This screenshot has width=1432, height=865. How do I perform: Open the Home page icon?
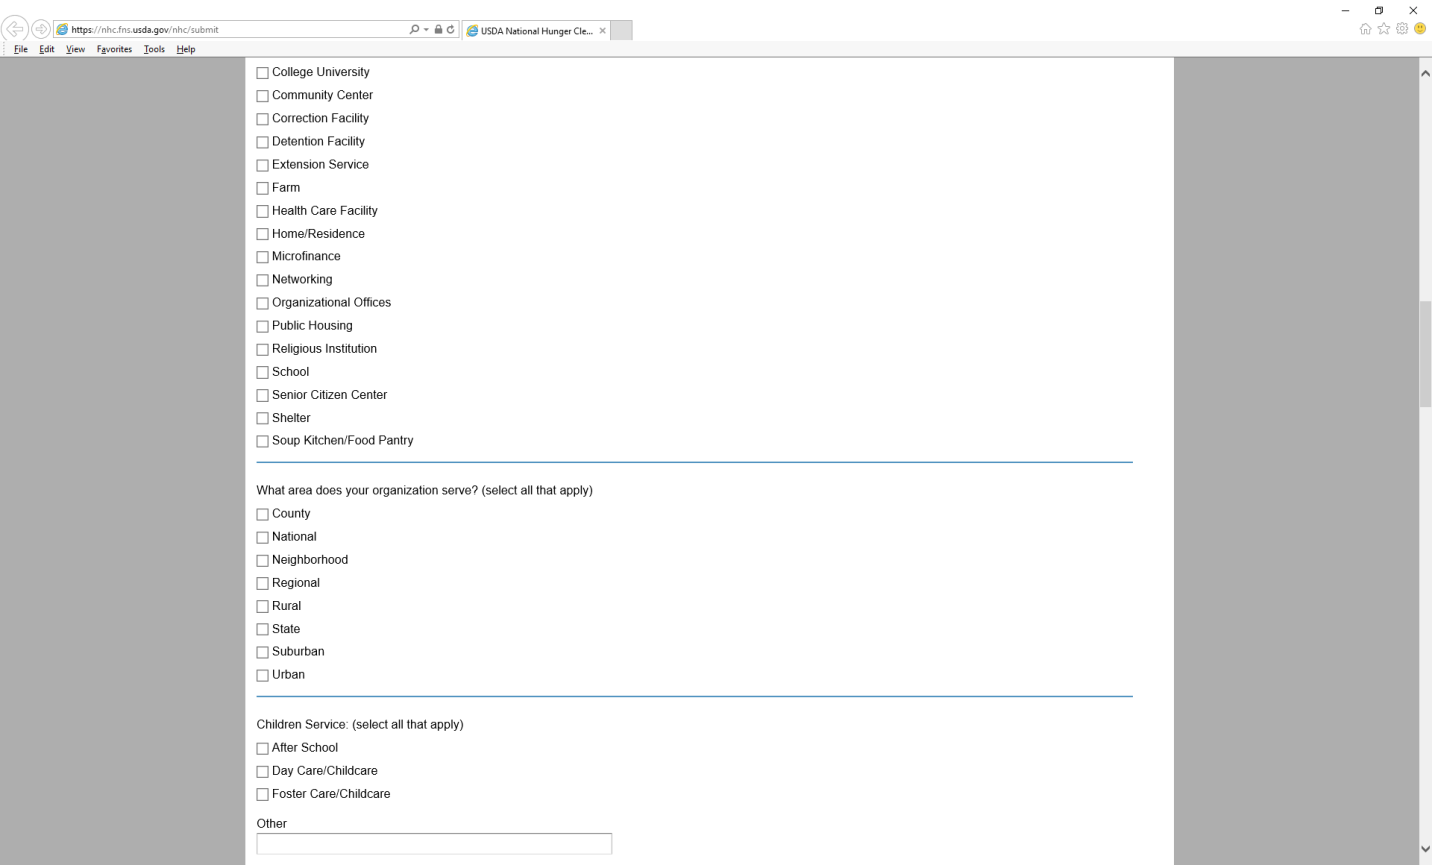click(1365, 29)
